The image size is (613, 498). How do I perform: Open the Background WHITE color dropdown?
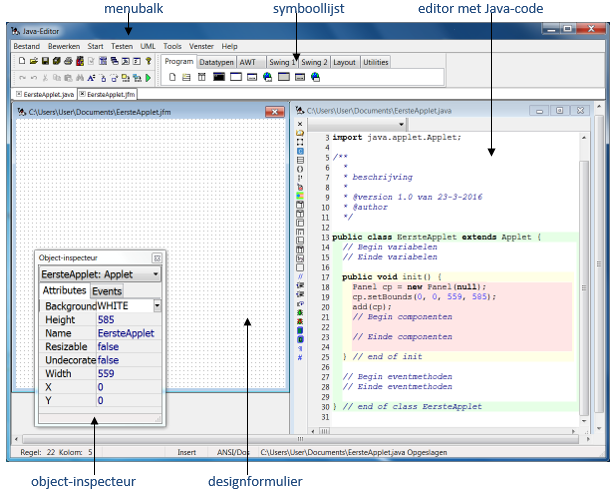[157, 305]
